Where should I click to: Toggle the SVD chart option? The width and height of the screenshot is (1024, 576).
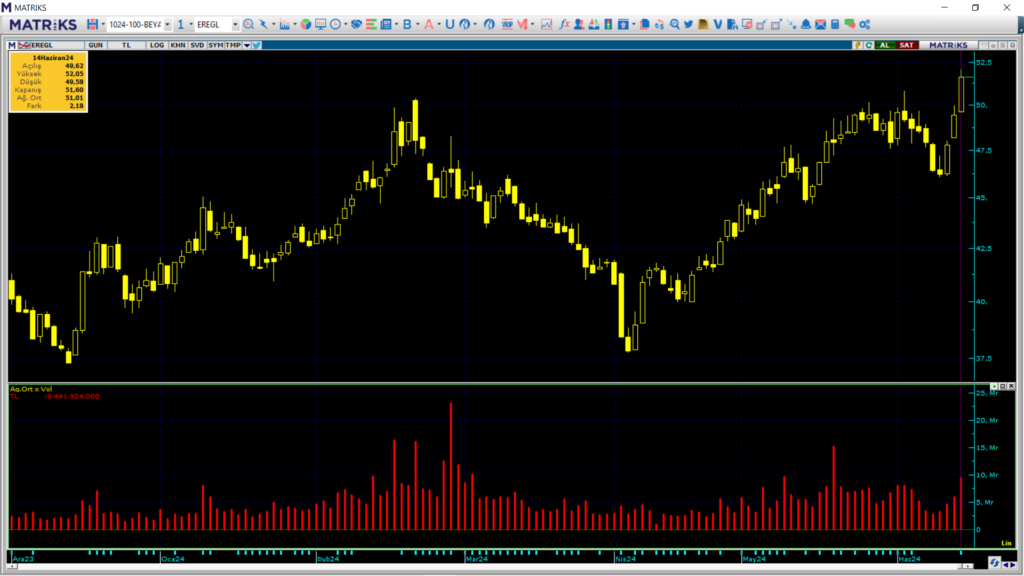(x=197, y=45)
